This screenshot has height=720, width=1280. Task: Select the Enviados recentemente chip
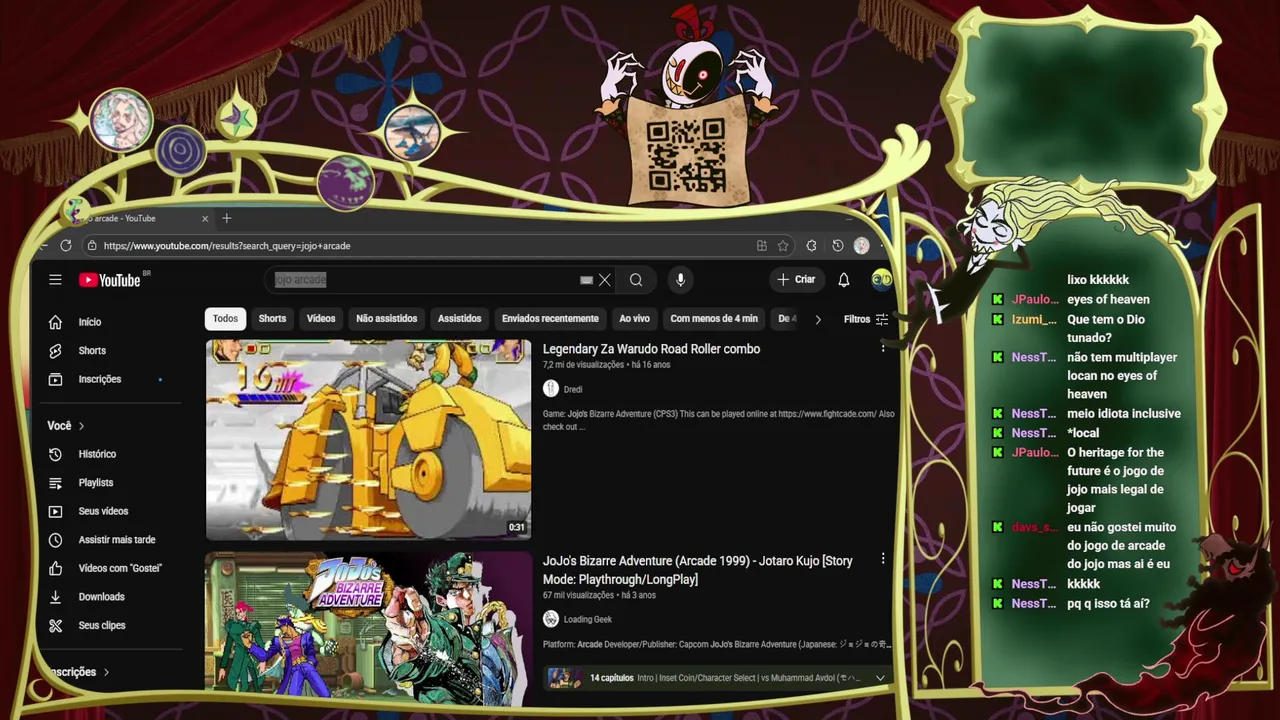550,319
